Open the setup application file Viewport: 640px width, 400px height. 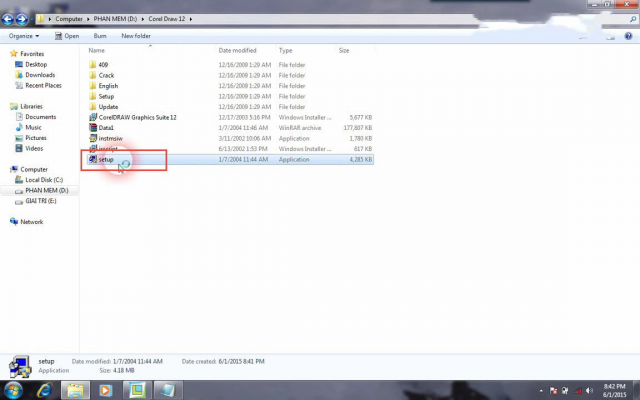105,159
